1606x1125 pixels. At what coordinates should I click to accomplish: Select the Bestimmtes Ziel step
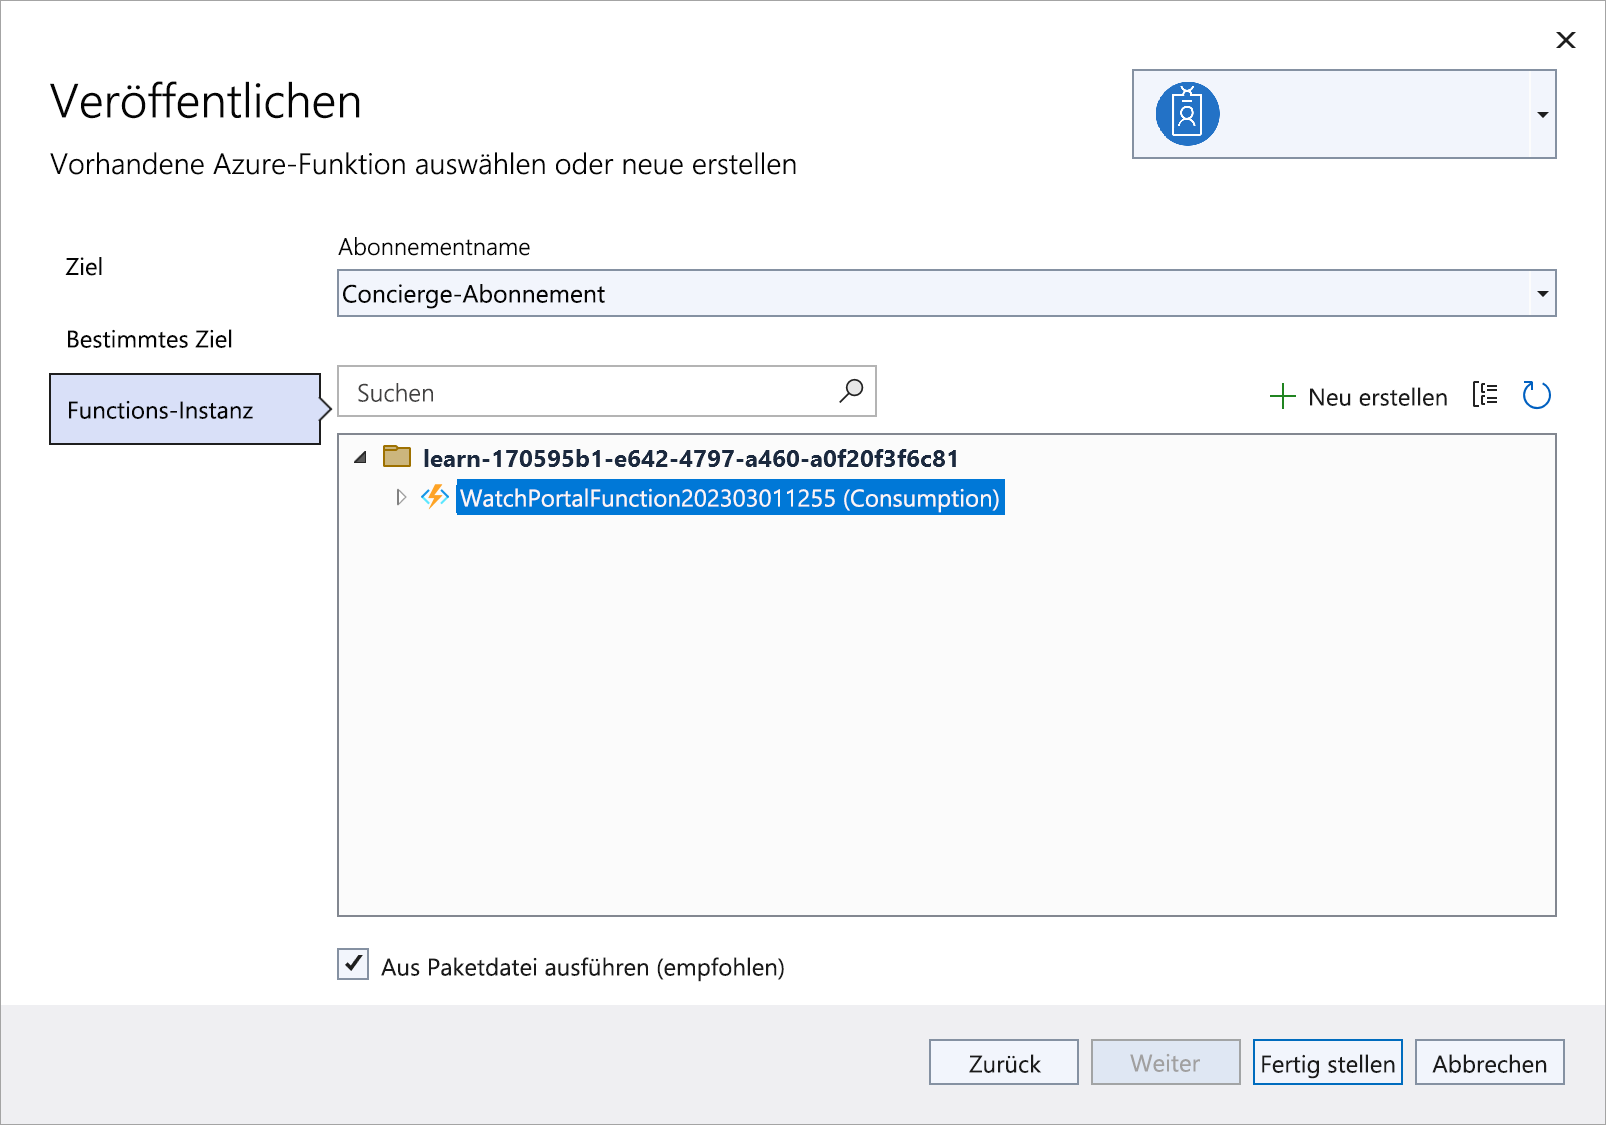point(149,339)
